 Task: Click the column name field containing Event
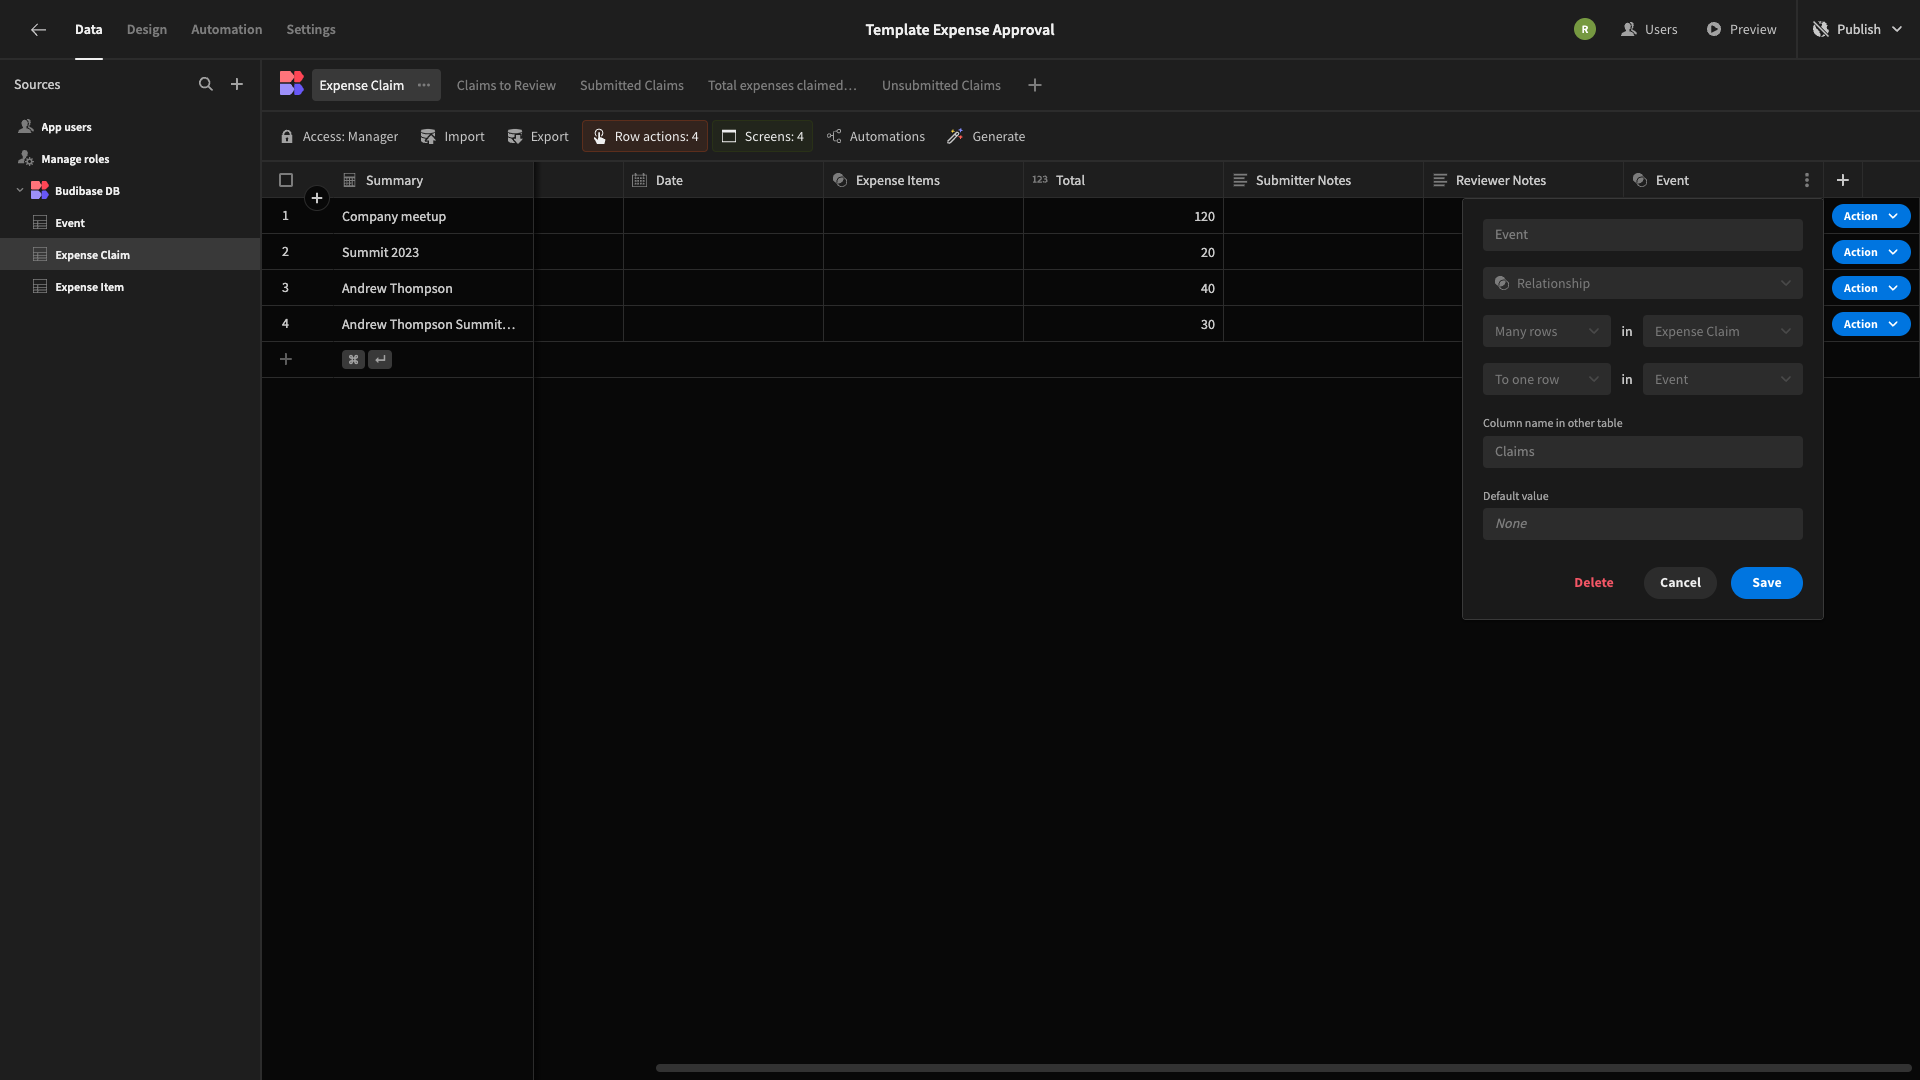point(1642,235)
